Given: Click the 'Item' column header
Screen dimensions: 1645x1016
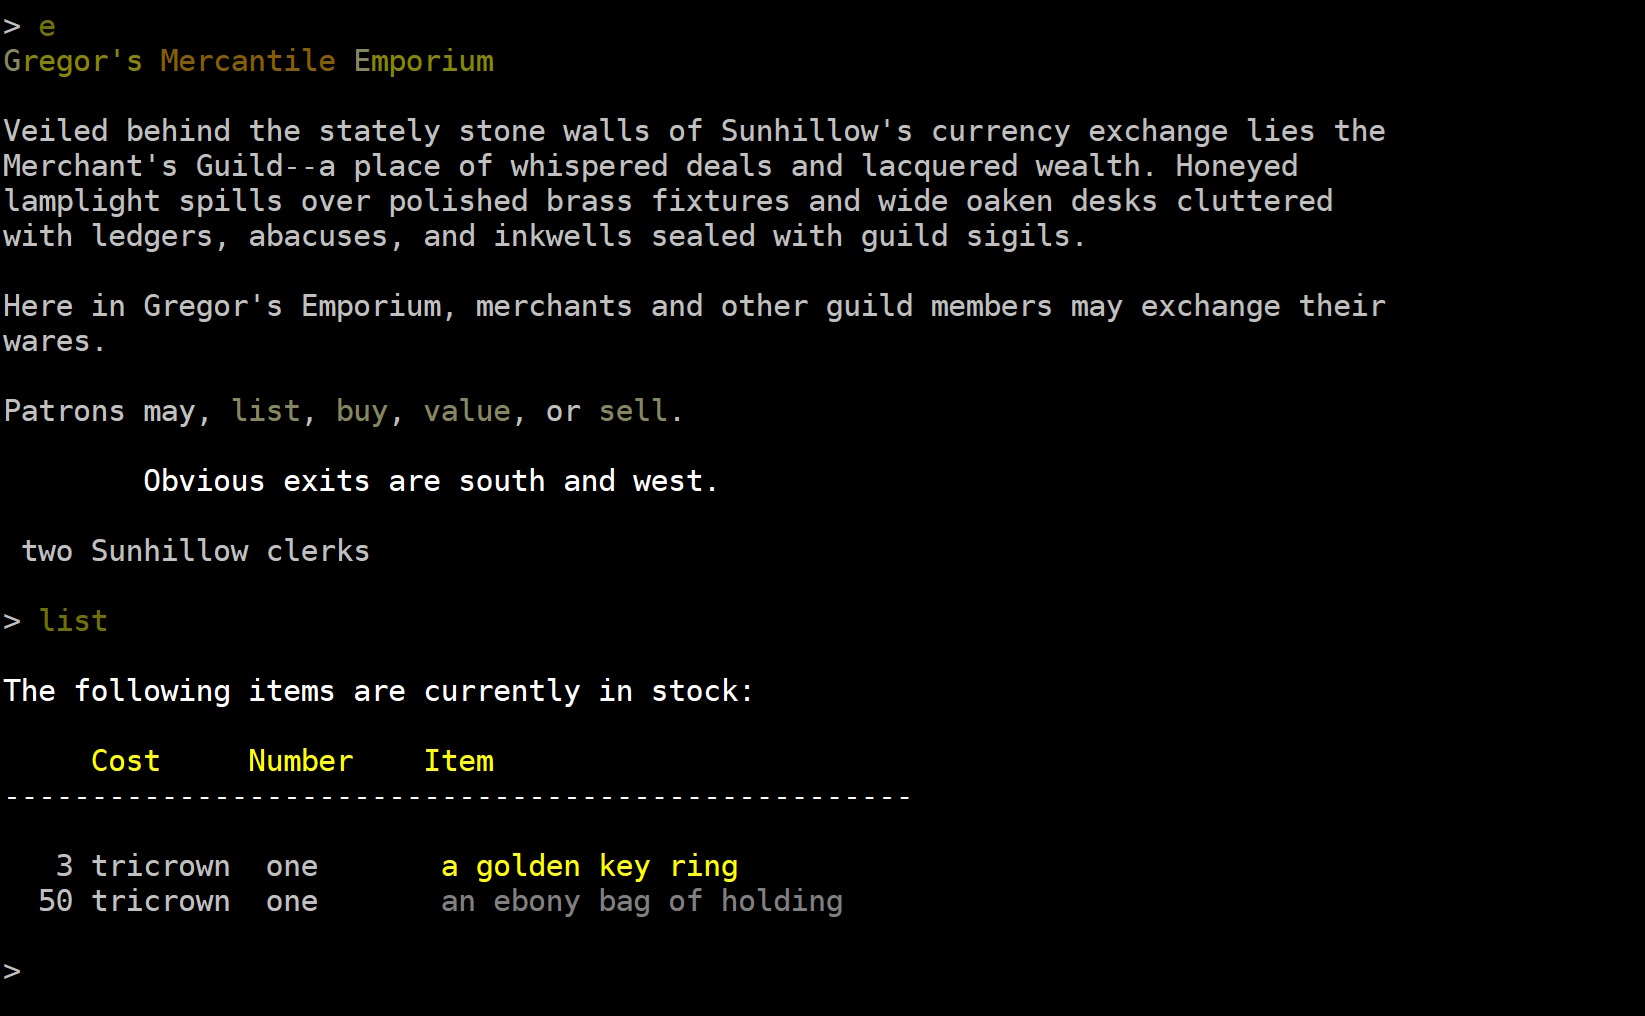Looking at the screenshot, I should click(x=458, y=761).
